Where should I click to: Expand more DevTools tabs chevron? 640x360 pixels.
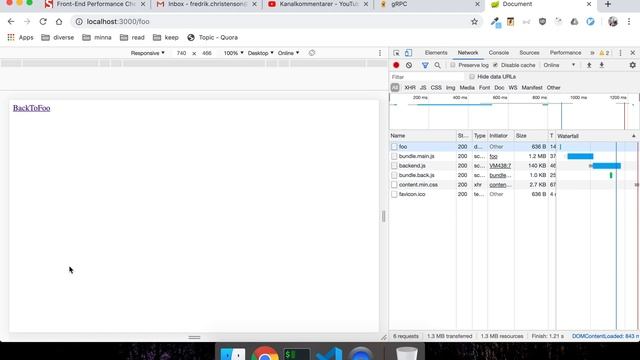pos(592,53)
